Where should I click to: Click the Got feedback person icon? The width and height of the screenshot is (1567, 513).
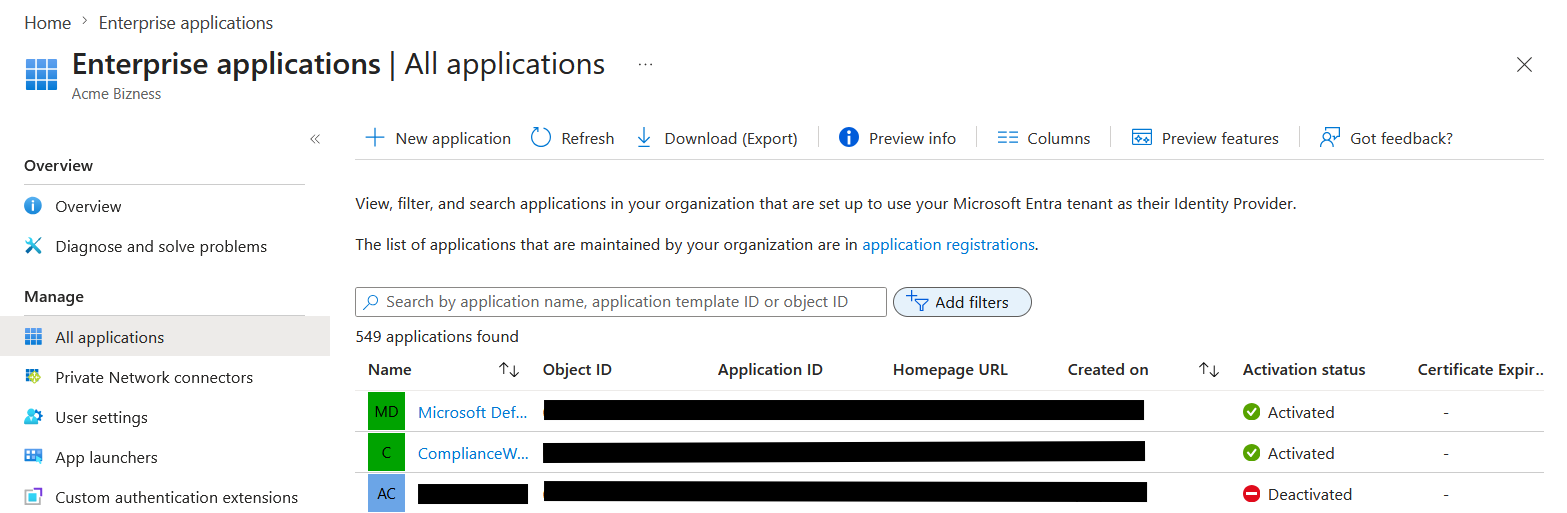pyautogui.click(x=1330, y=138)
